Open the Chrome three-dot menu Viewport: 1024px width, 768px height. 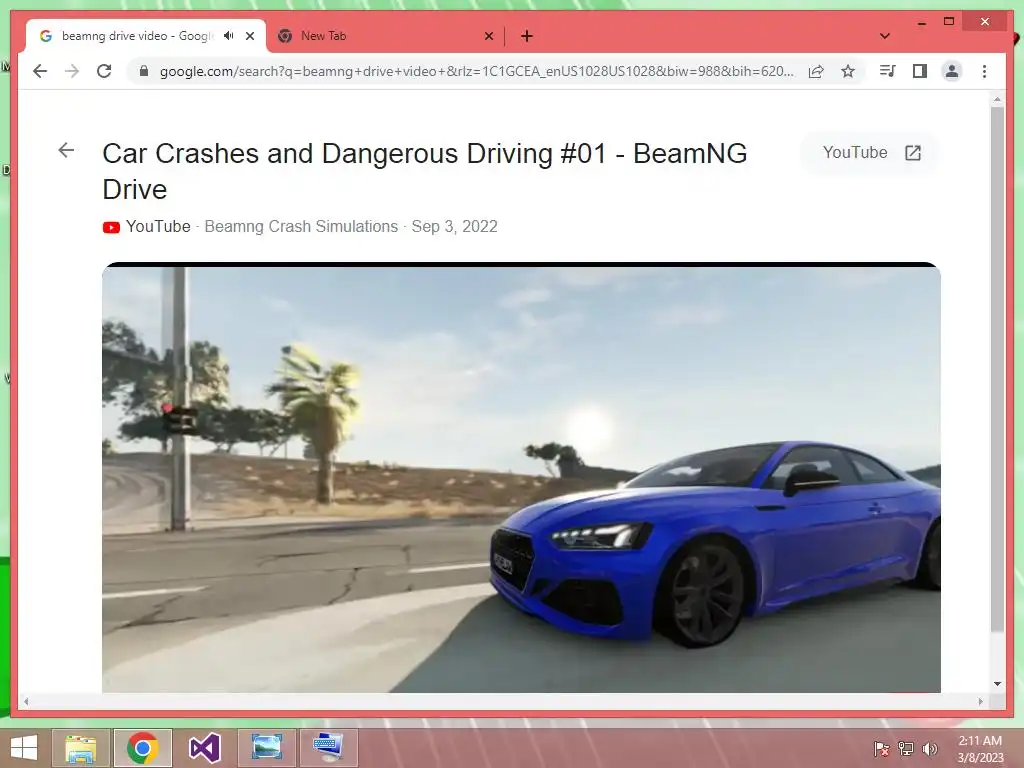984,71
